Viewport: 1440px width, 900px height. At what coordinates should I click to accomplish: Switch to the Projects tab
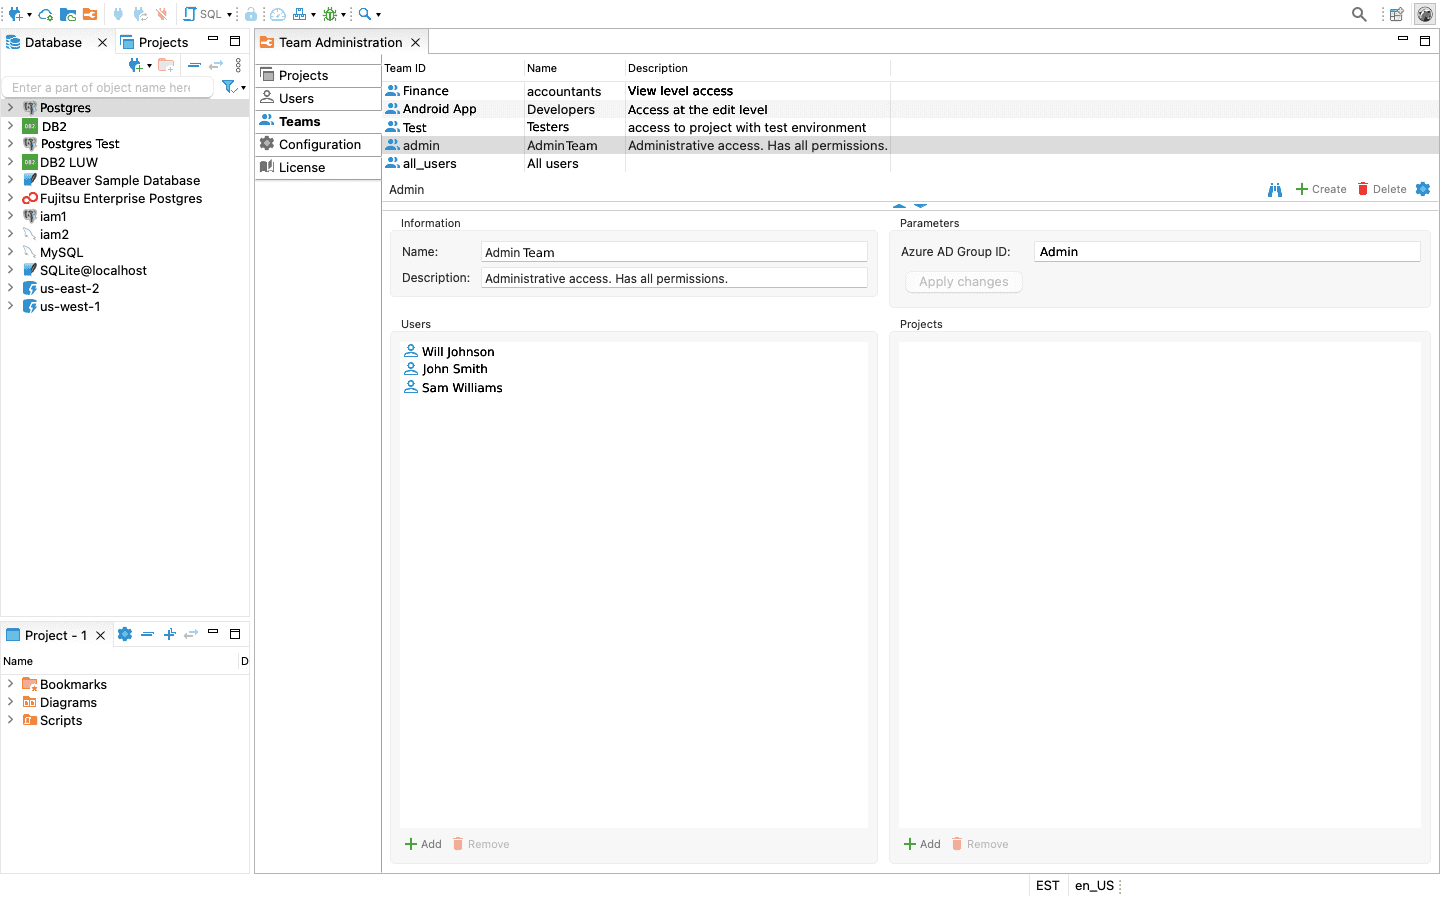pyautogui.click(x=154, y=42)
